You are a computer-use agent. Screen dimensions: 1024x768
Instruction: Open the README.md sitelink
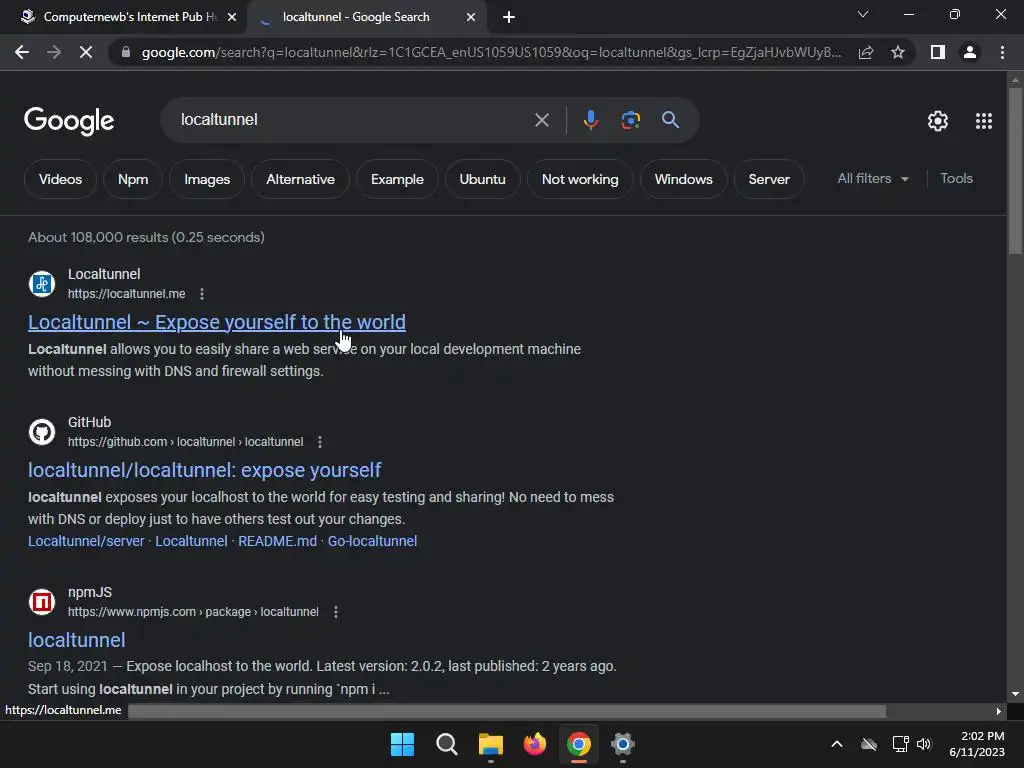point(277,541)
